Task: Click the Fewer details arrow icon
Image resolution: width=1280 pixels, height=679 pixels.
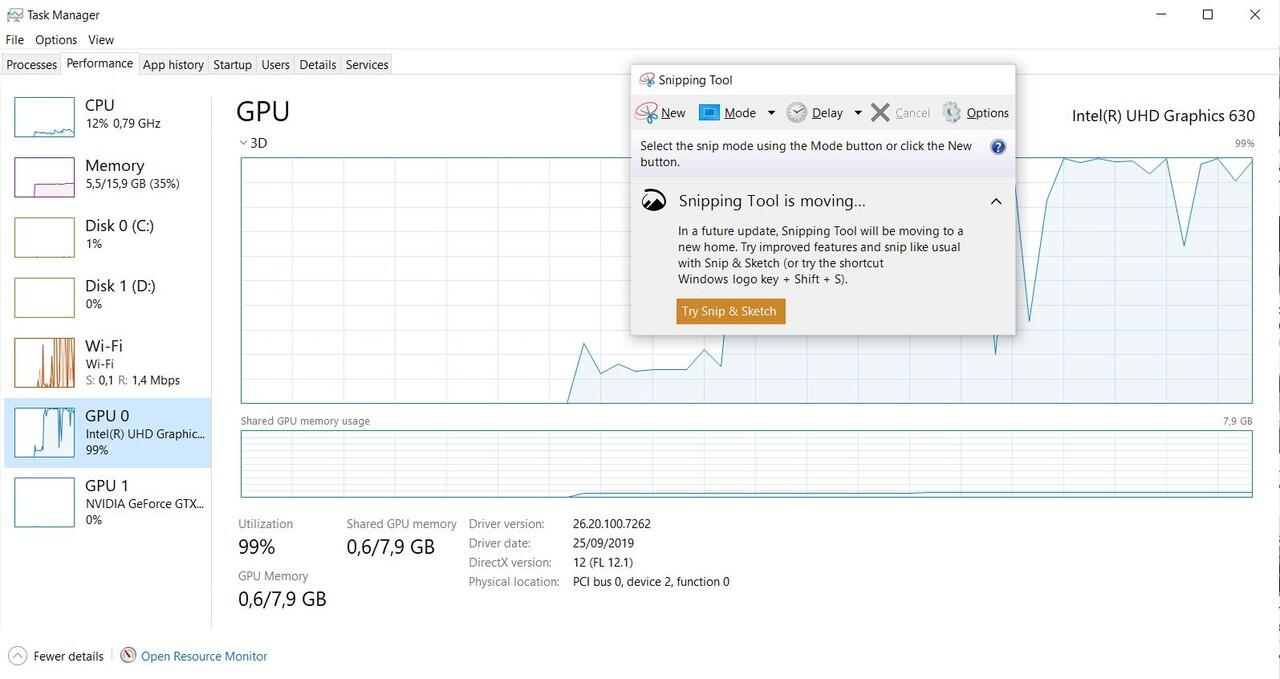Action: click(x=18, y=656)
